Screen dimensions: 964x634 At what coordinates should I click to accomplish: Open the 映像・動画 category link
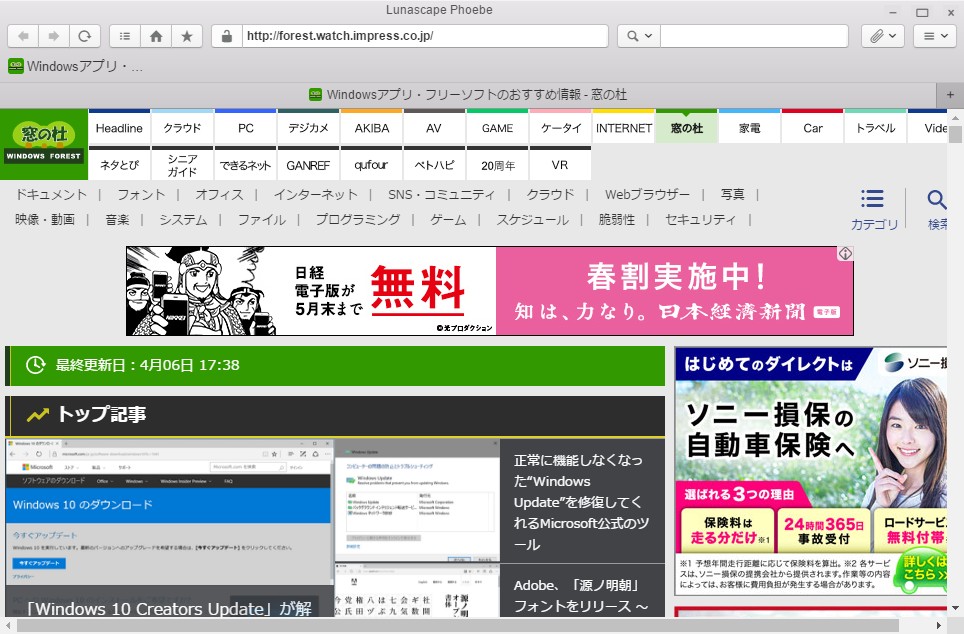pos(45,220)
